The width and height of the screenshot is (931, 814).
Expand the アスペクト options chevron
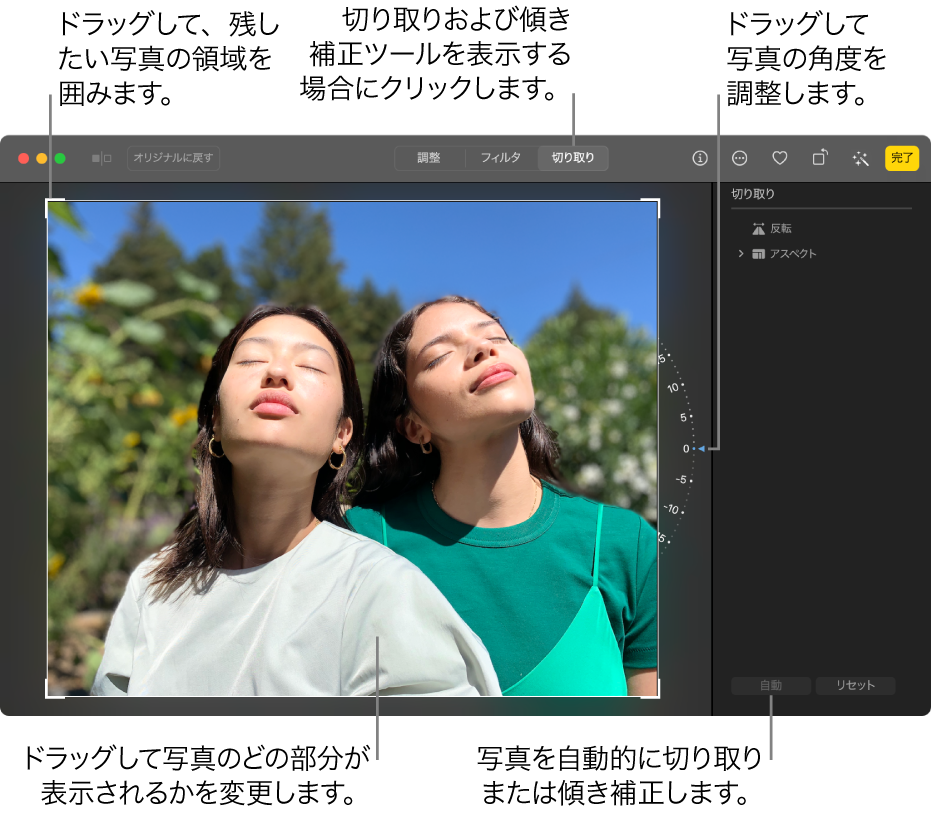click(x=741, y=253)
